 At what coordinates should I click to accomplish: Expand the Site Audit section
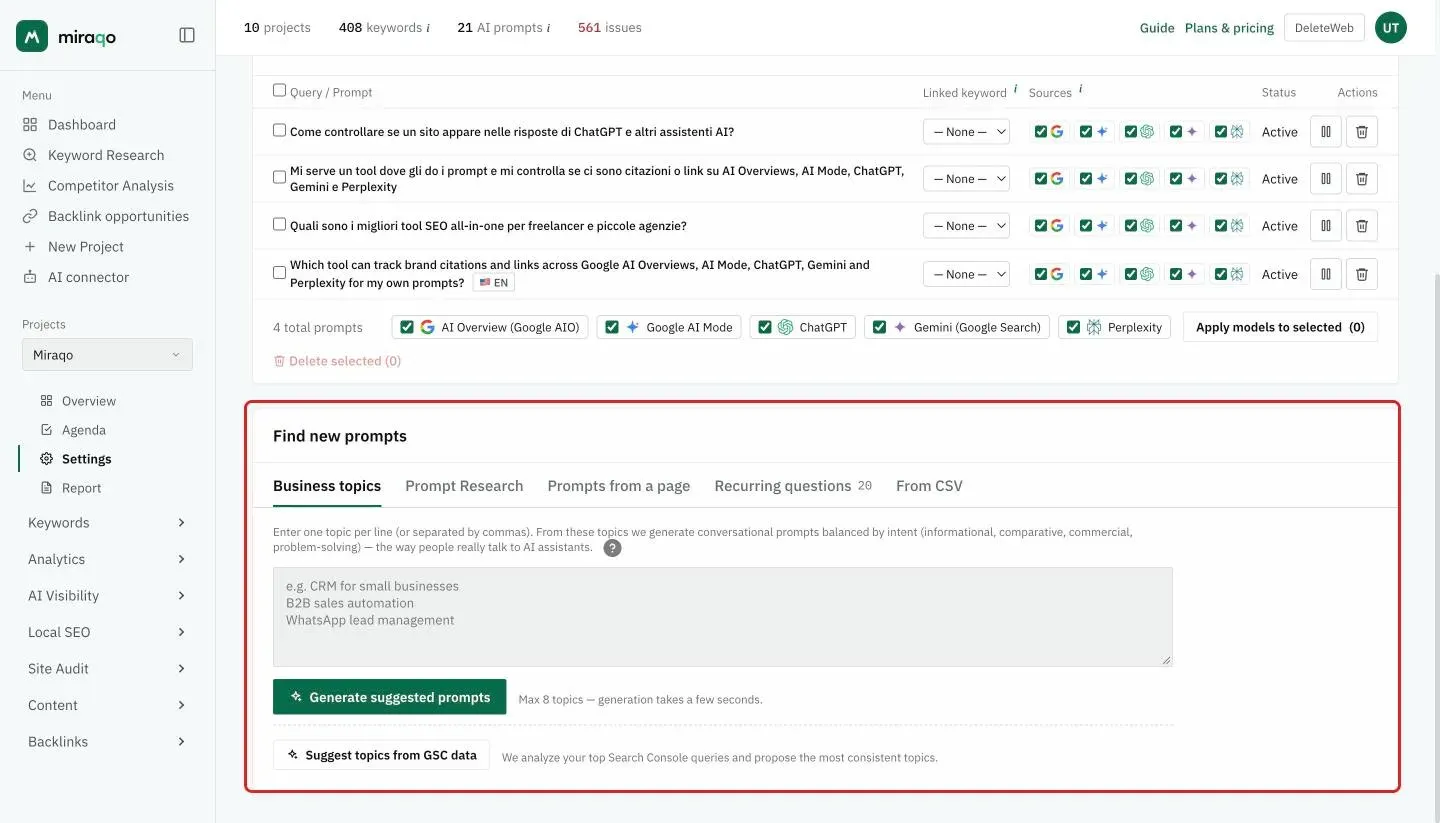(107, 669)
